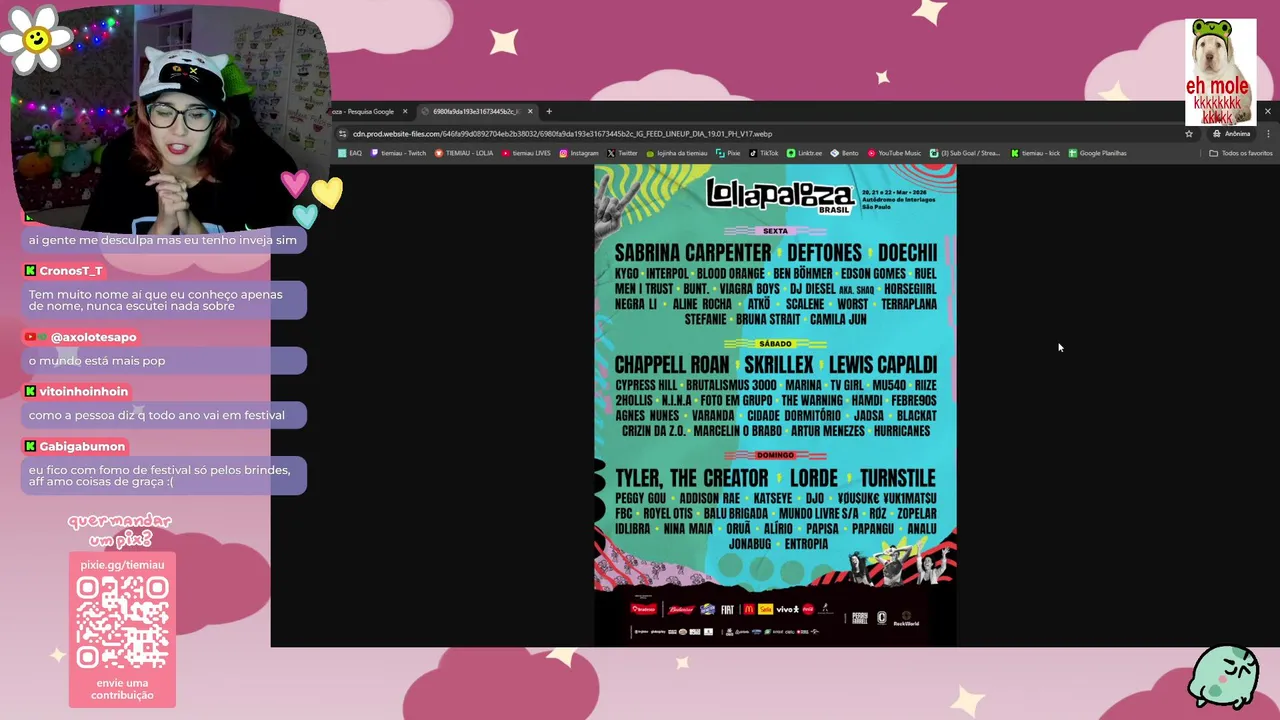Click the pixie.gg/tiemiau link text
Image resolution: width=1280 pixels, height=720 pixels.
(122, 565)
